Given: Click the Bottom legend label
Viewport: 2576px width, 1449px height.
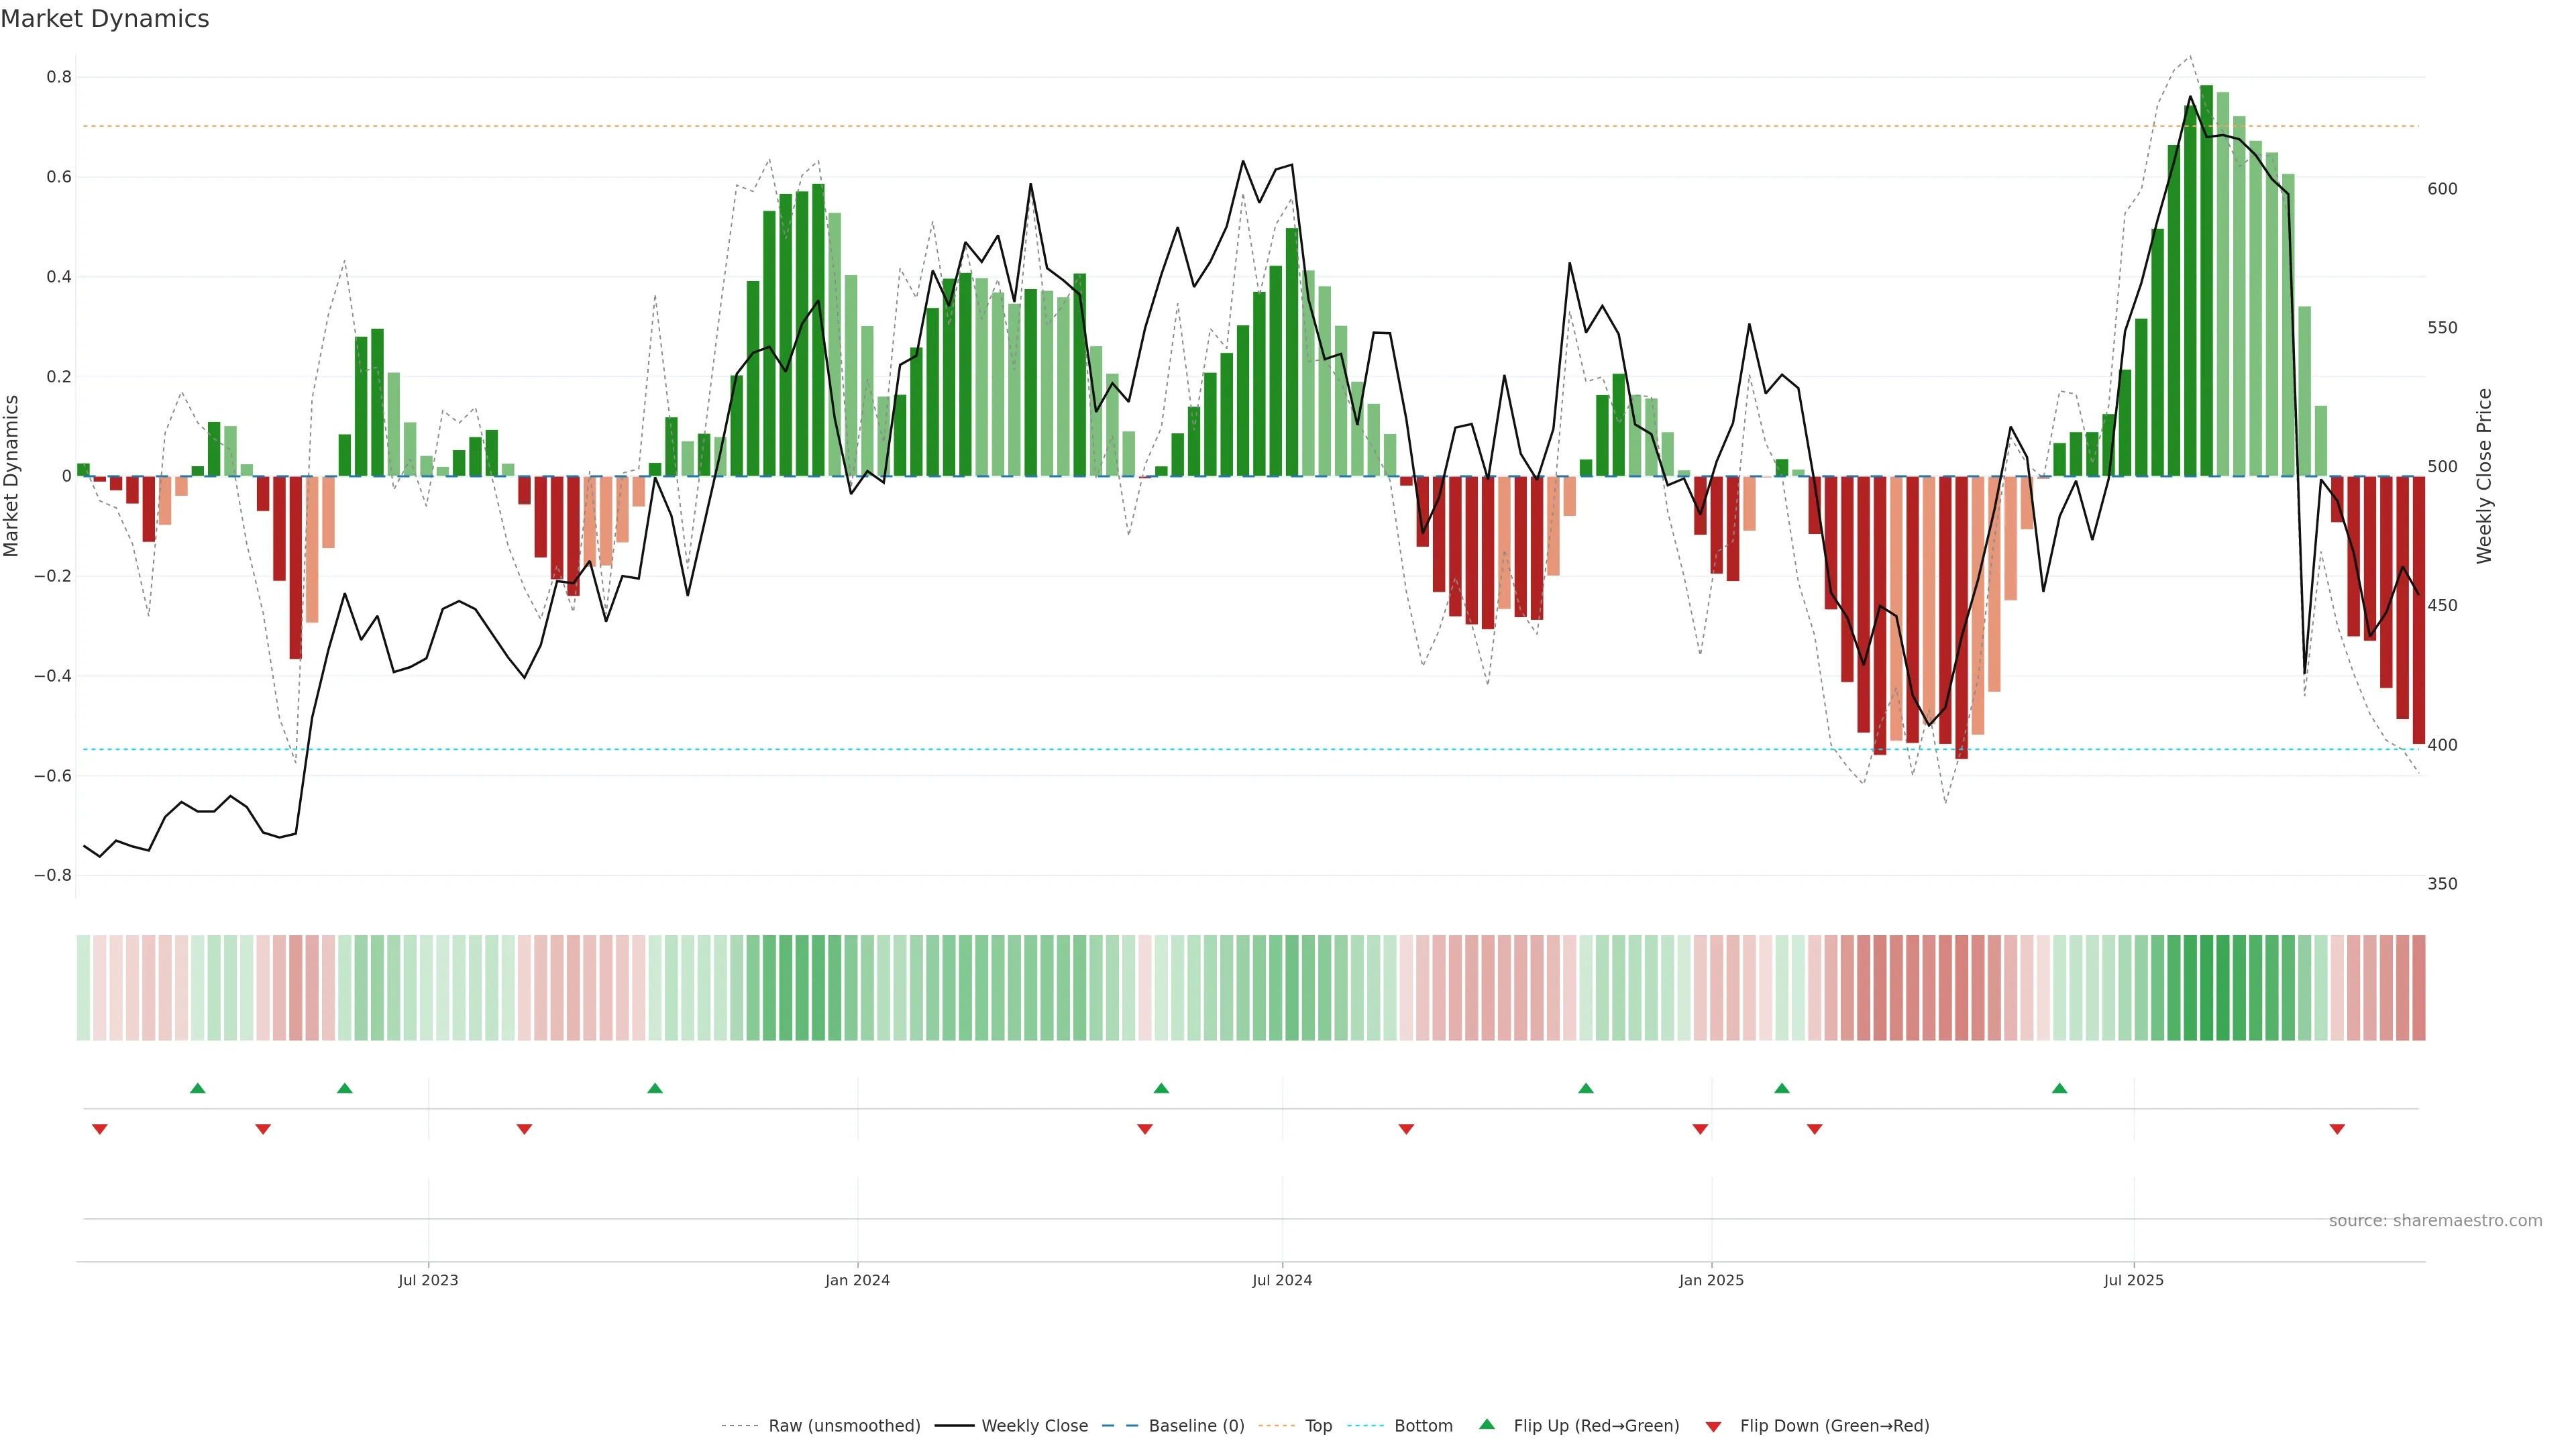Looking at the screenshot, I should point(1423,1426).
